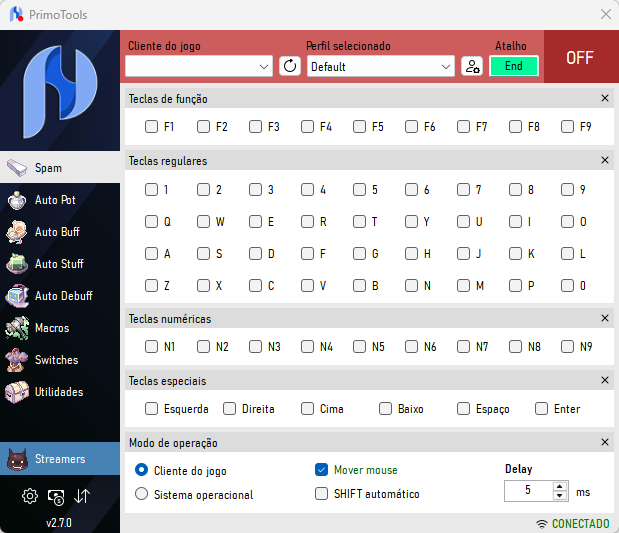
Task: Check the Enter key checkbox
Action: [x=541, y=409]
